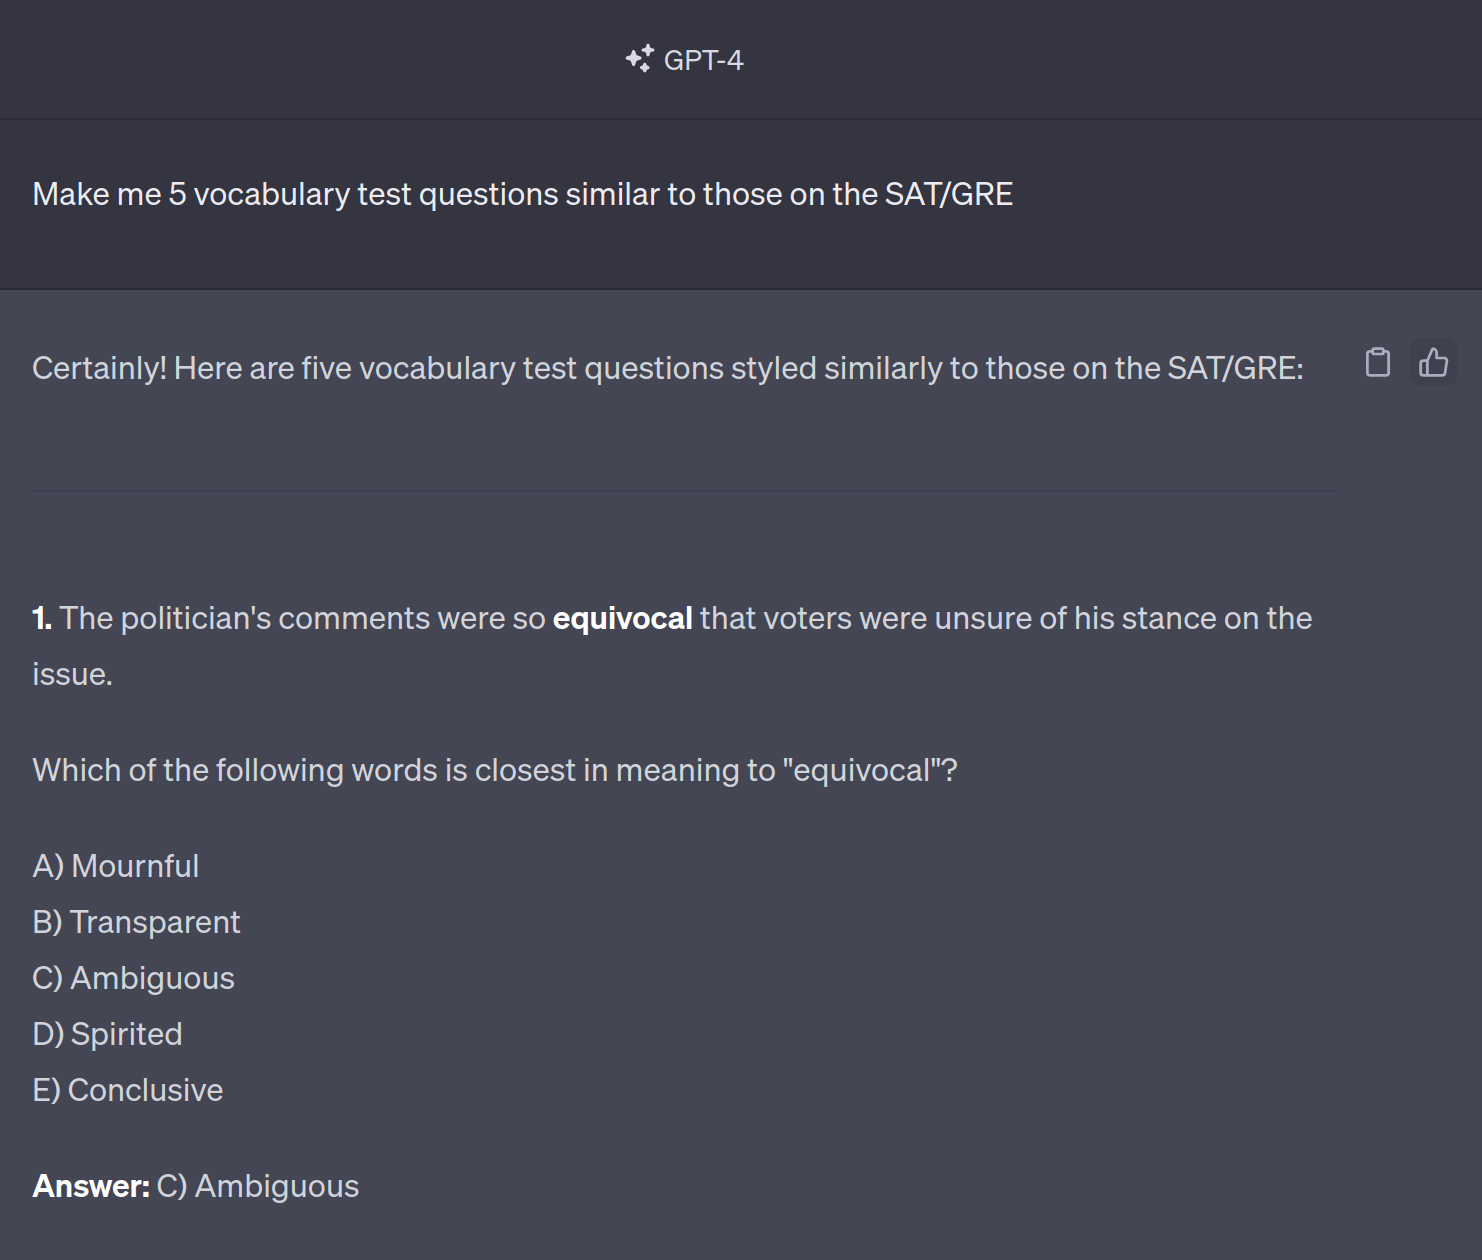1482x1260 pixels.
Task: Choose option A) Mournful
Action: pos(116,866)
